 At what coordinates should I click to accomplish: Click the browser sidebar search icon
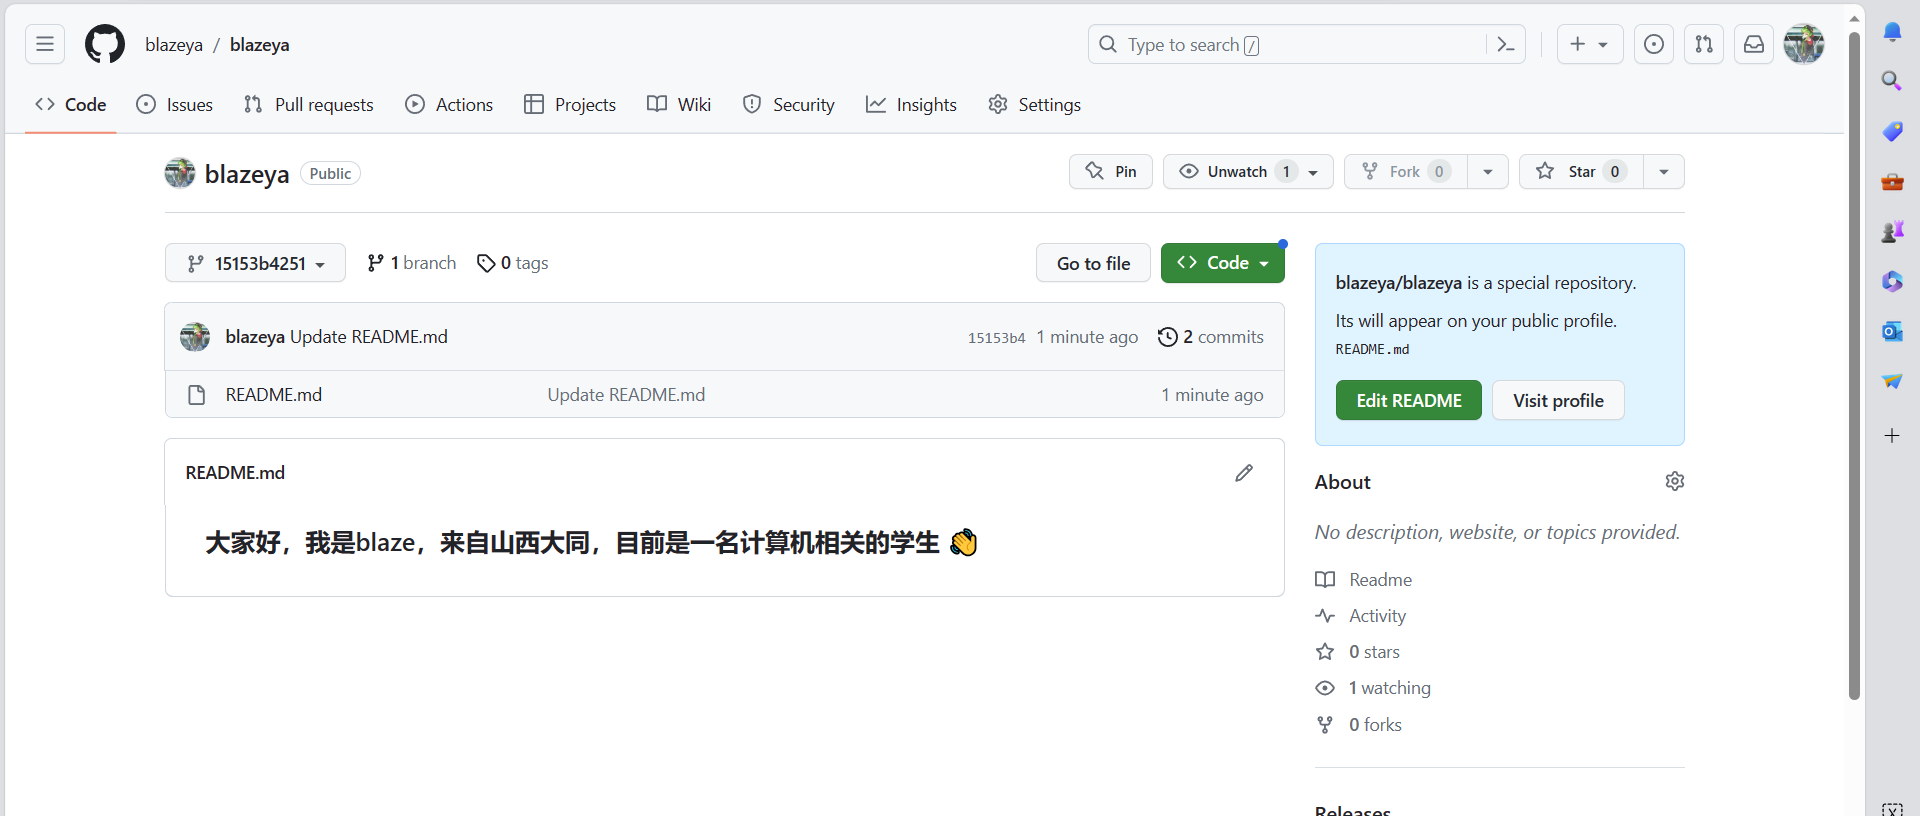pyautogui.click(x=1892, y=81)
